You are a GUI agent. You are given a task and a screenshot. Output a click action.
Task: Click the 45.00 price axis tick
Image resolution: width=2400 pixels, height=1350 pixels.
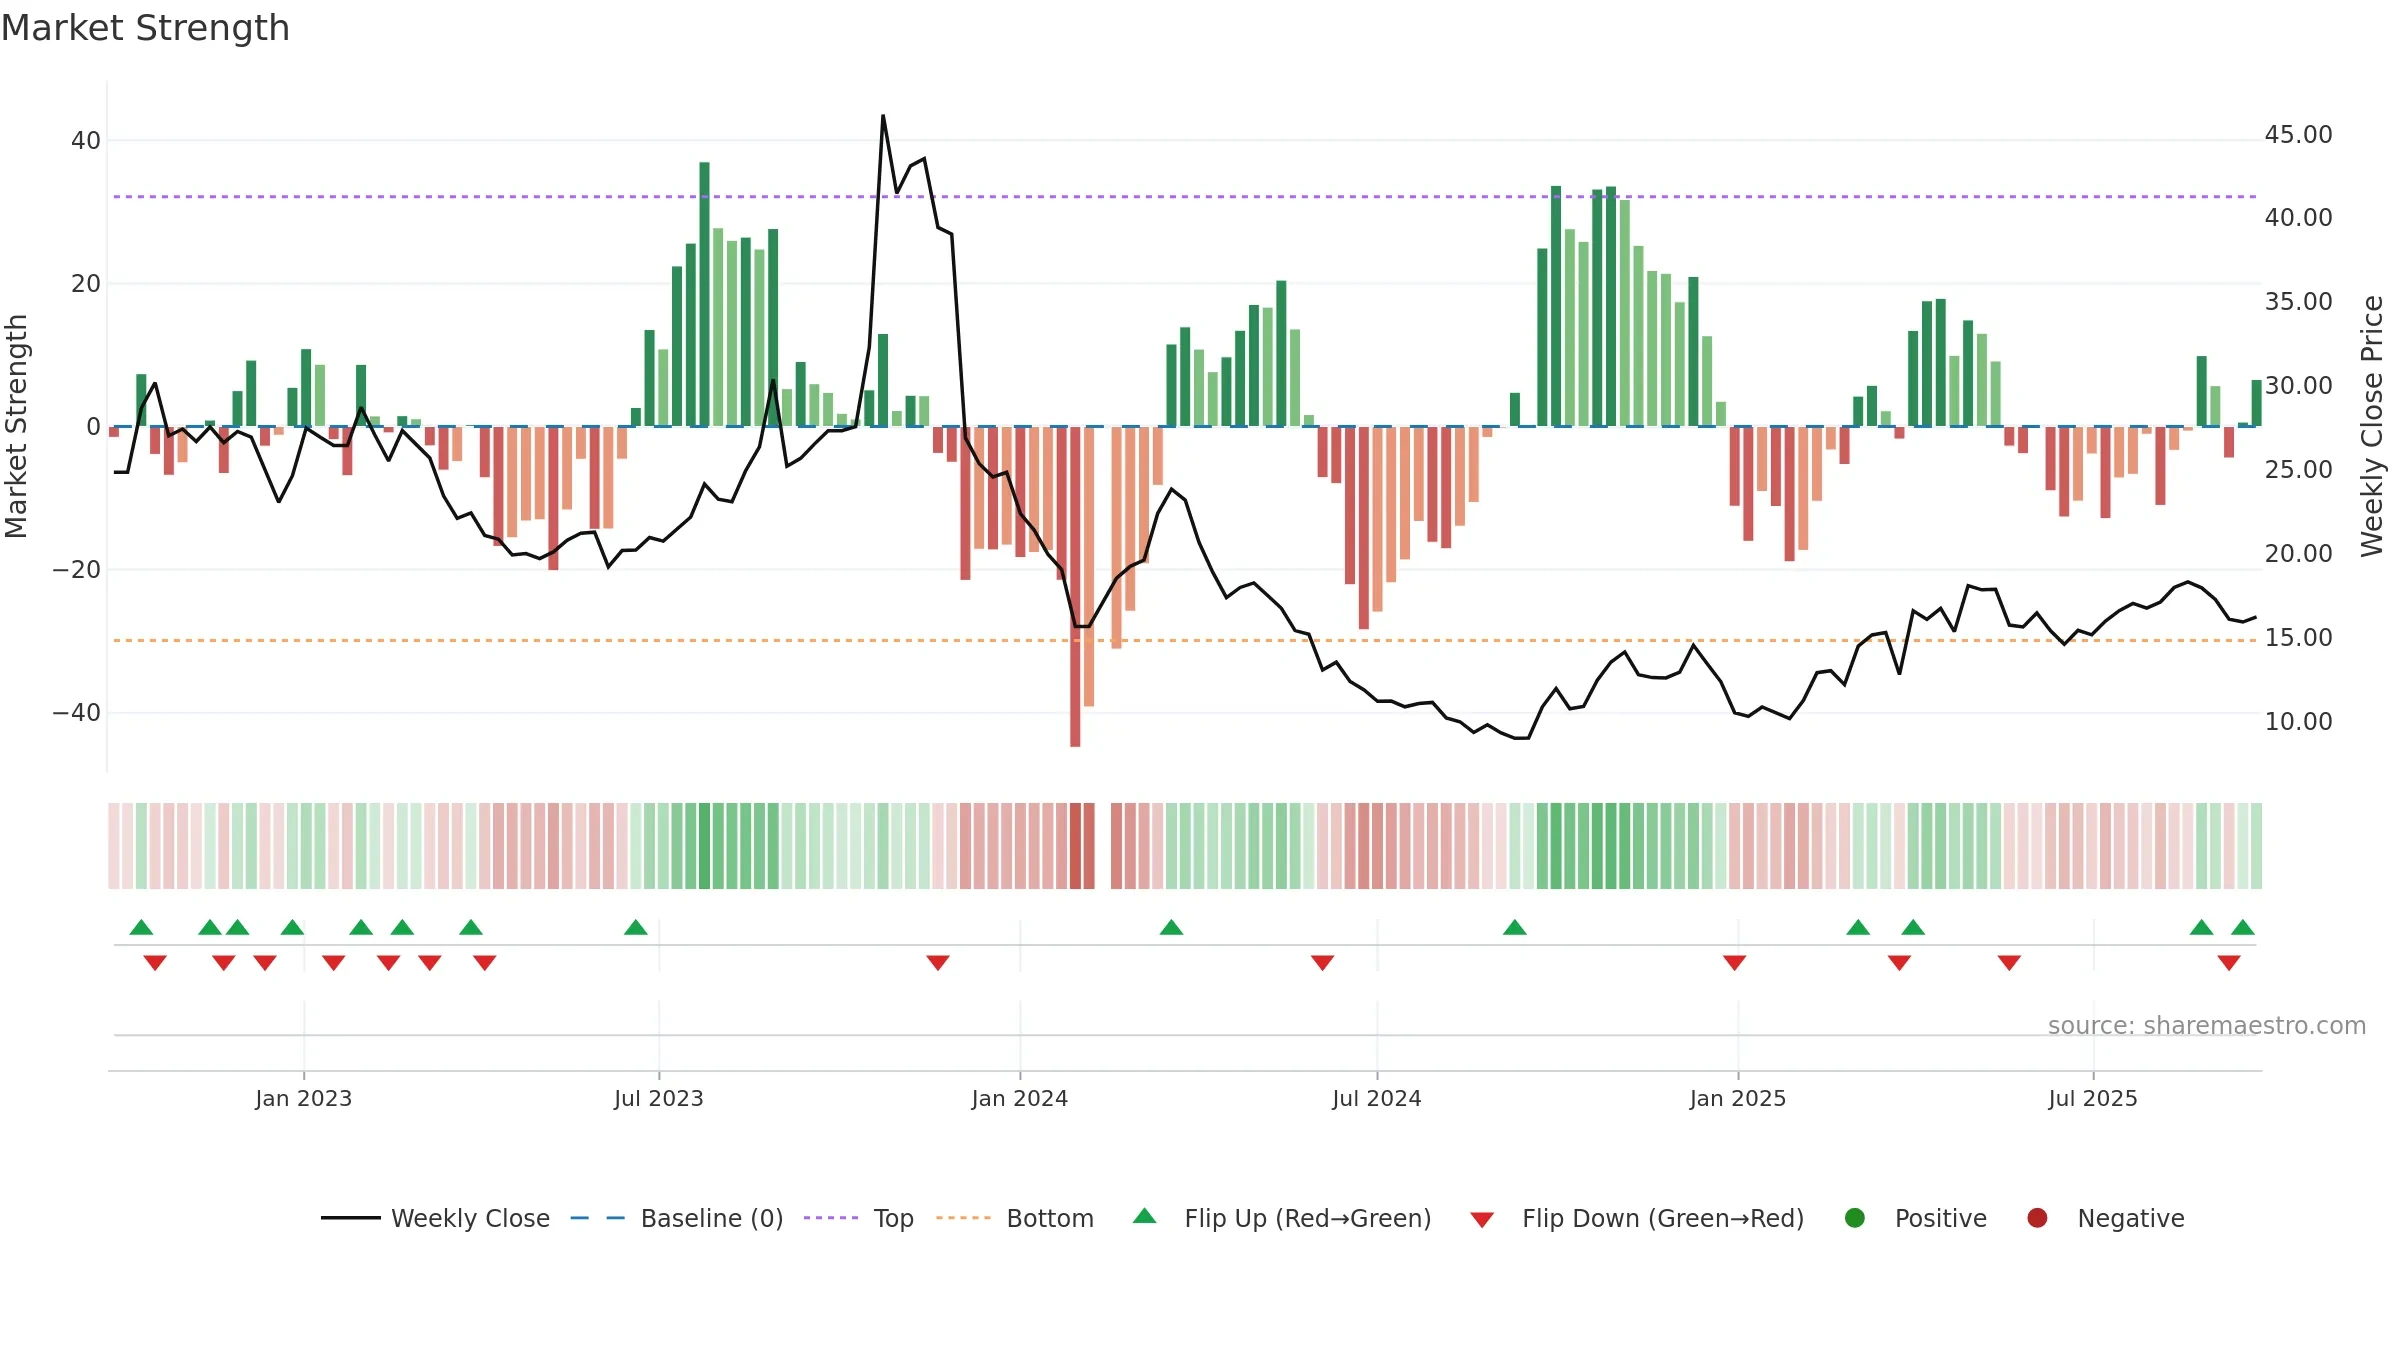[2298, 135]
